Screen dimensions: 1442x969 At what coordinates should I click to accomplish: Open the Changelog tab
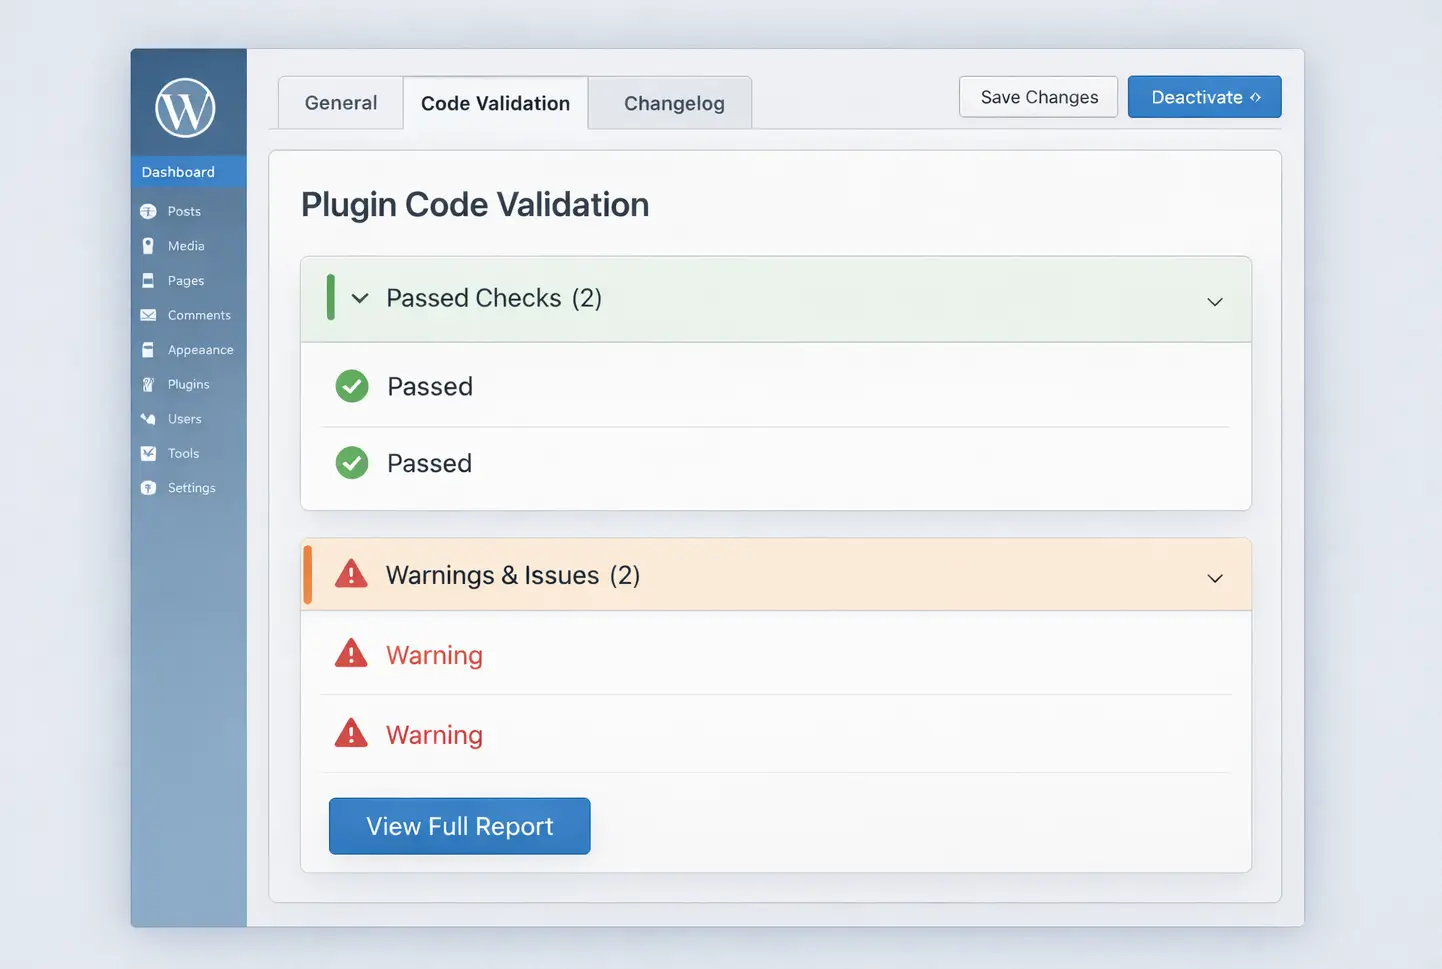[673, 102]
